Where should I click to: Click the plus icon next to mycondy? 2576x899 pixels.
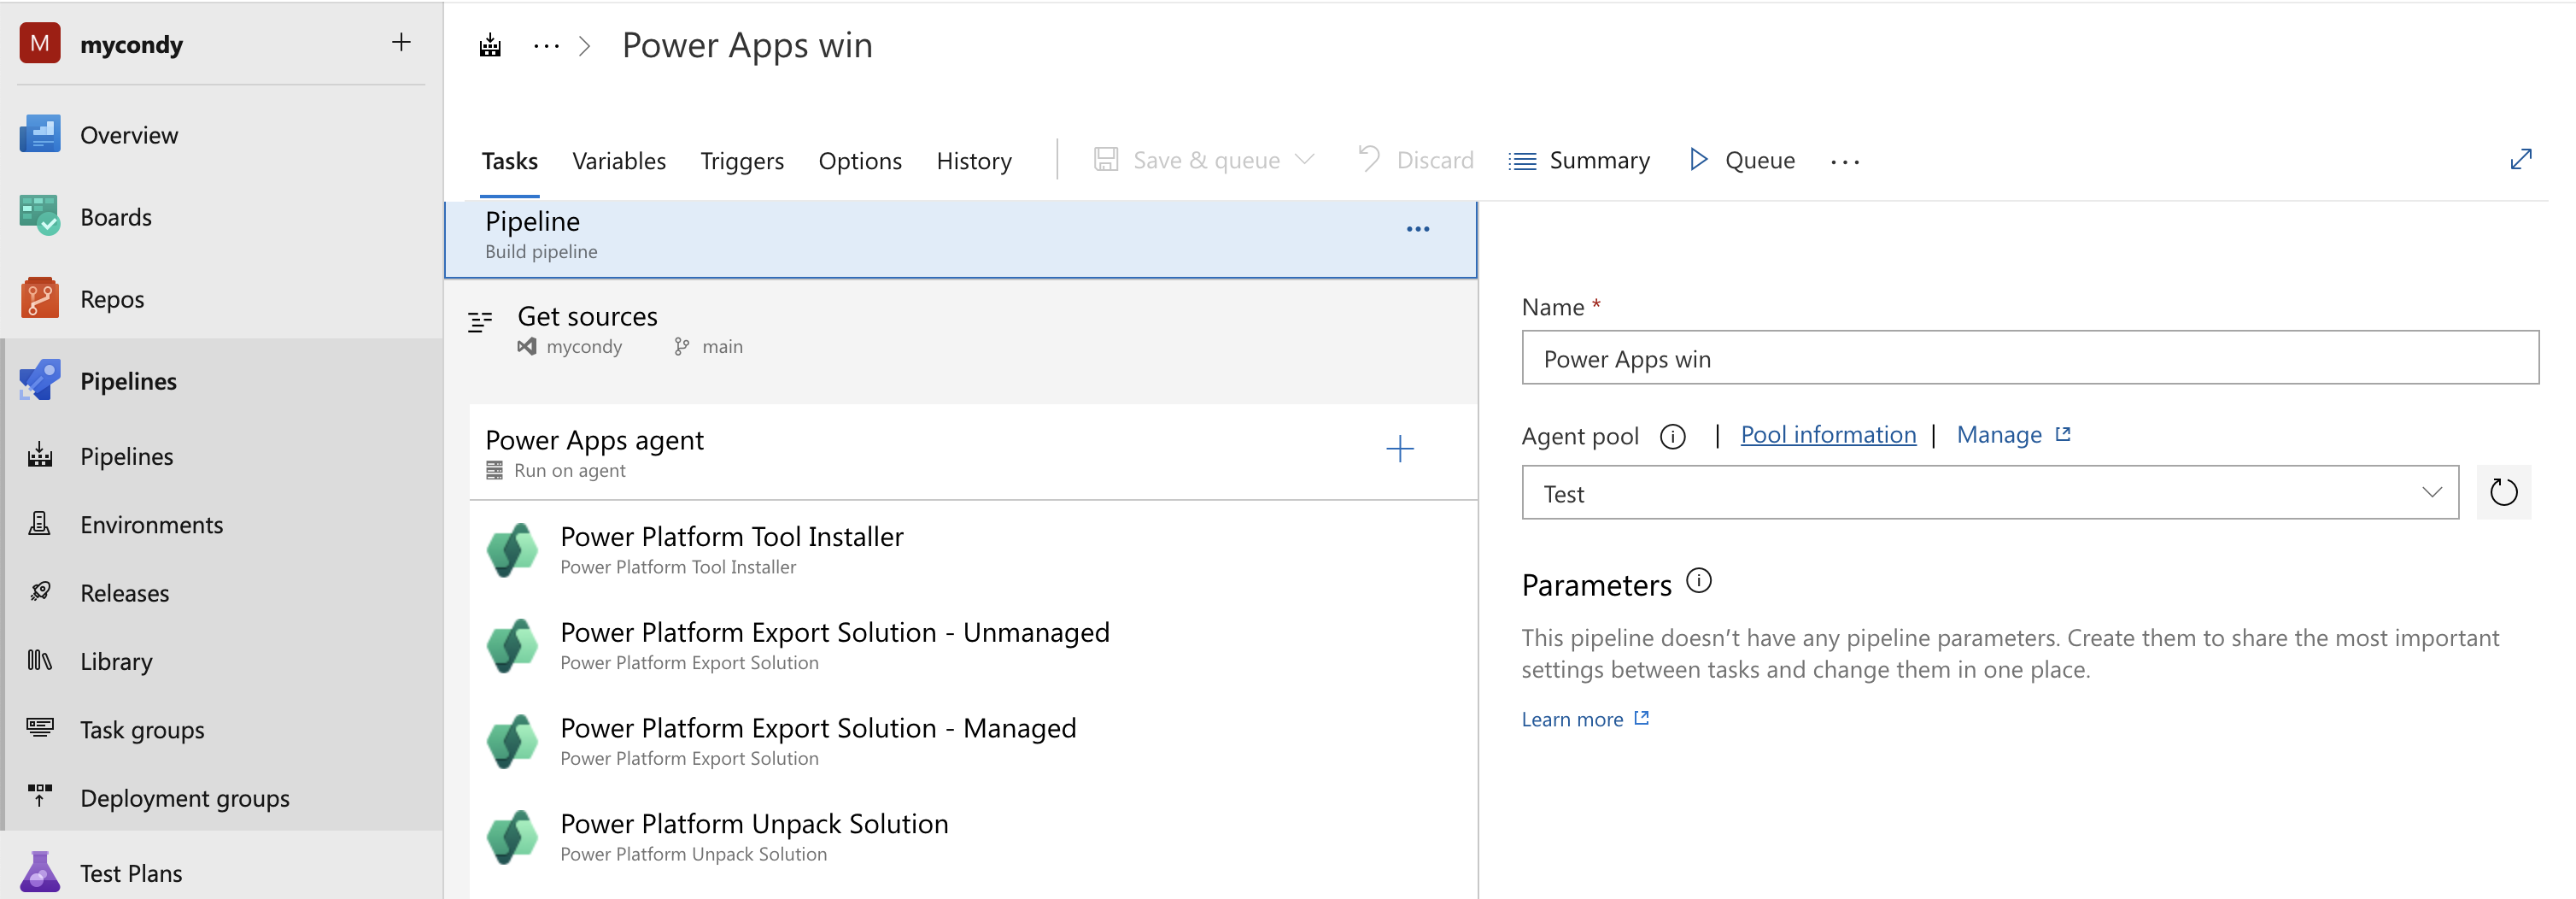(401, 42)
